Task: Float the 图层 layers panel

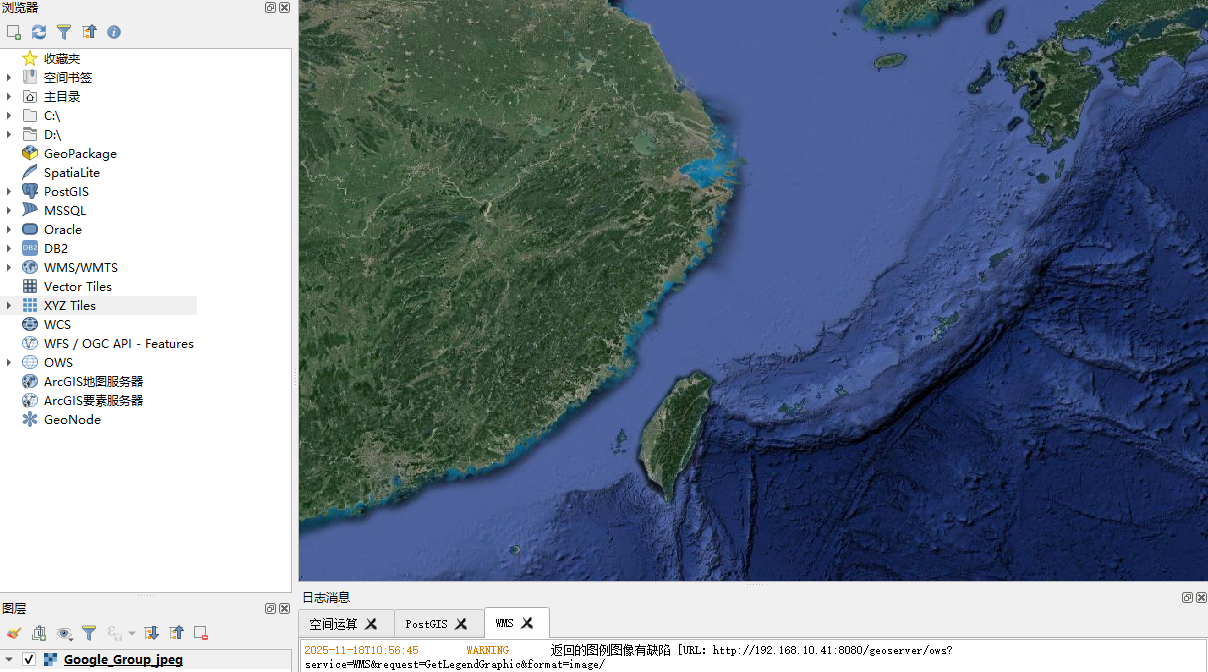Action: [x=270, y=609]
